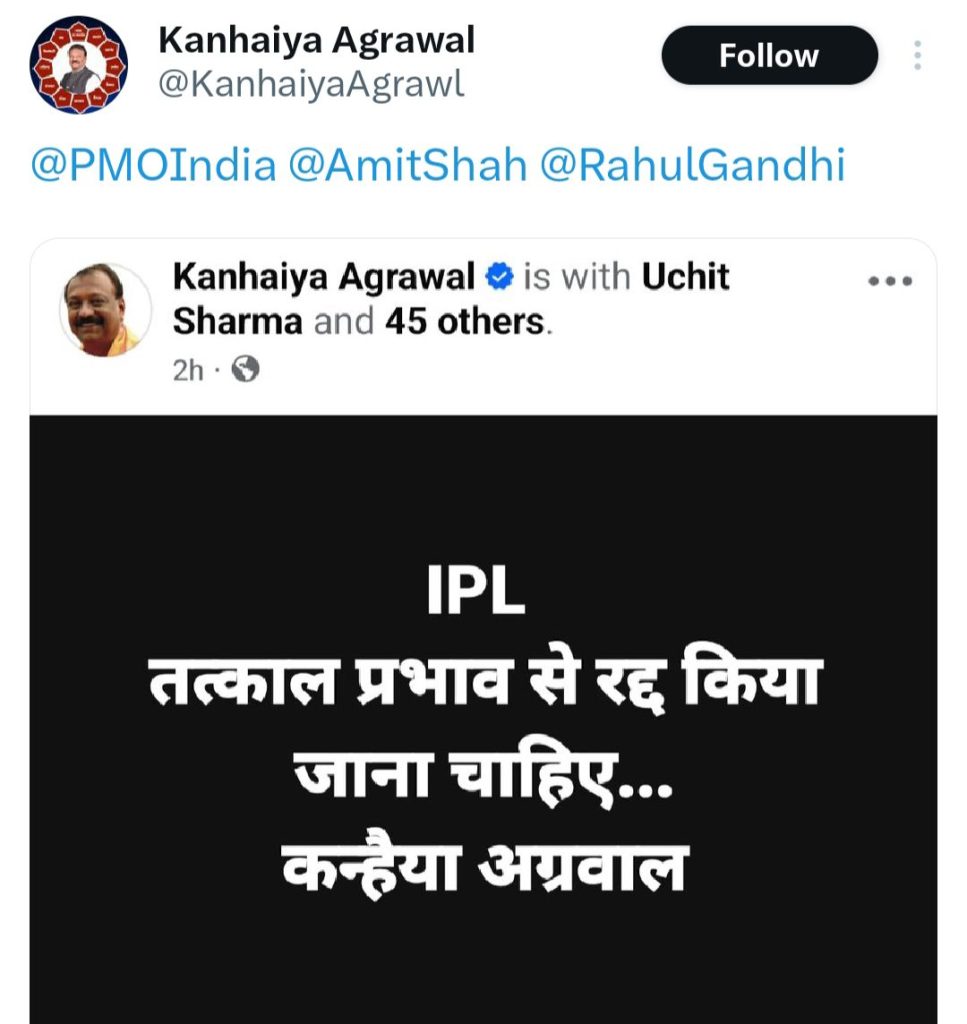
Task: Open the embedded post's profile photo
Action: [105, 310]
